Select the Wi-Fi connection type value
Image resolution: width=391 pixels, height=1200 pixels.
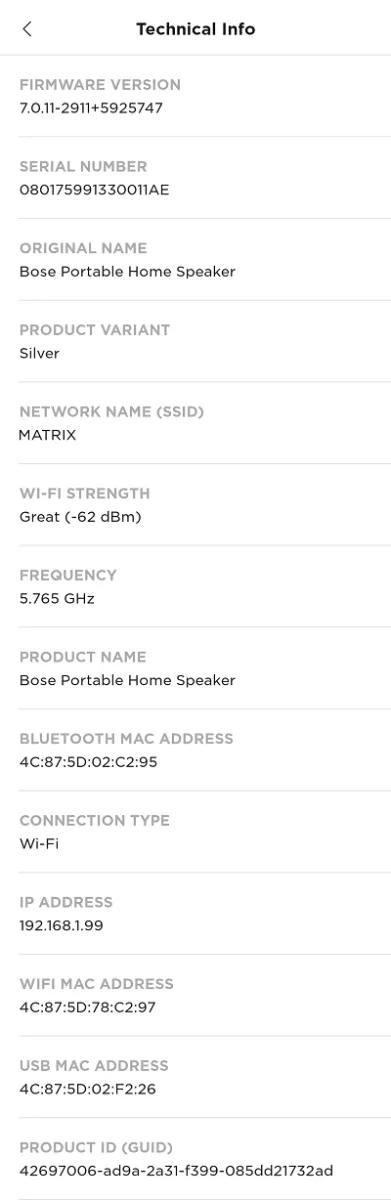click(x=39, y=844)
